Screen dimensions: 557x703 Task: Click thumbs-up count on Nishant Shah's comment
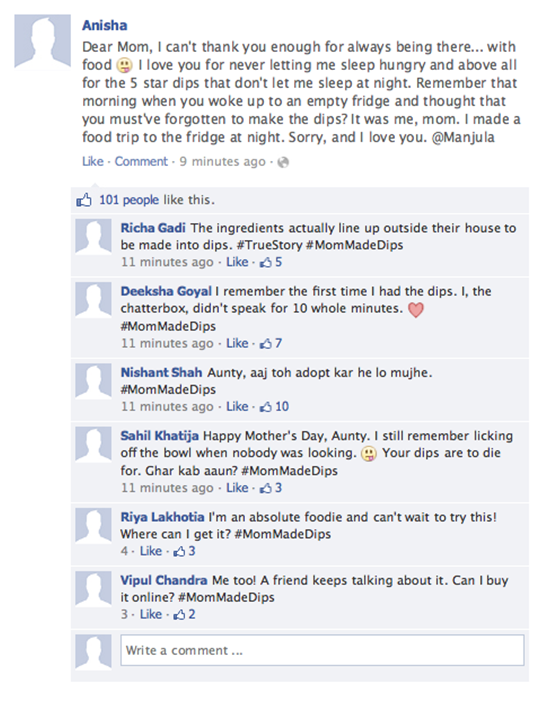coord(274,407)
